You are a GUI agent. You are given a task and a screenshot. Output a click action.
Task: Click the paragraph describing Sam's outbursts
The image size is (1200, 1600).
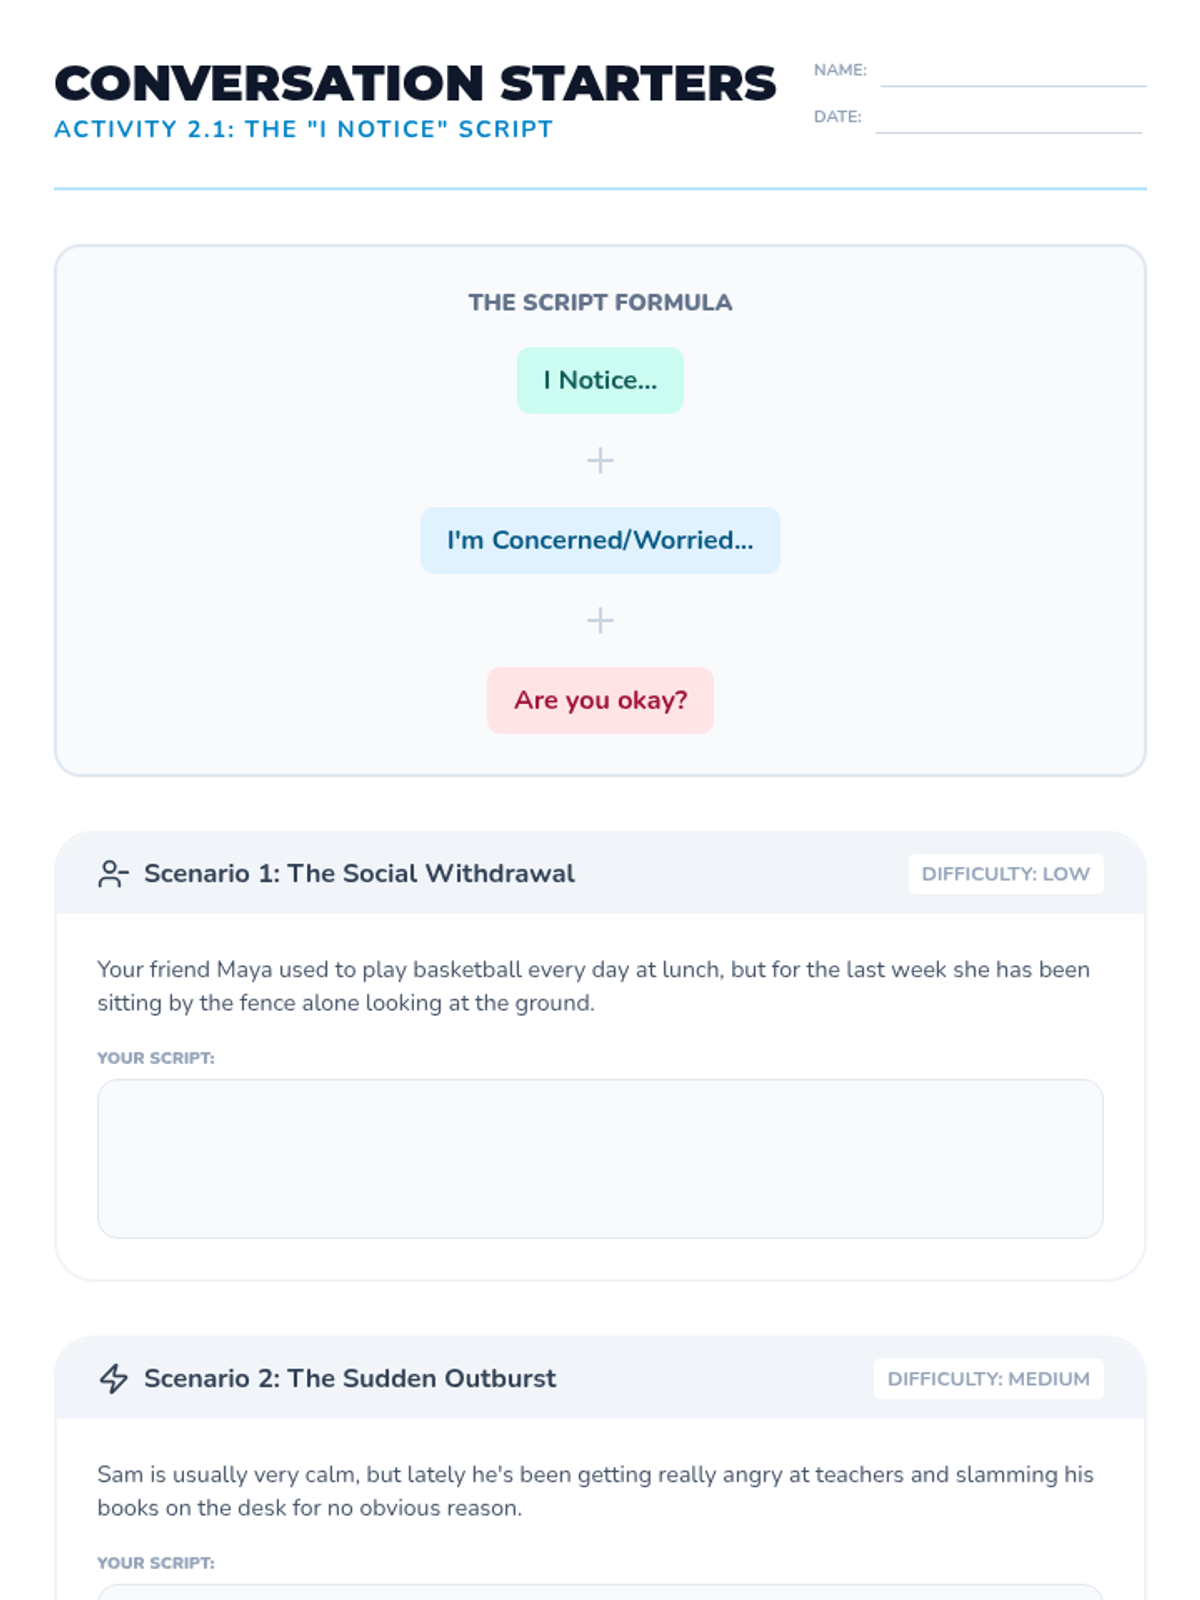[x=595, y=1491]
